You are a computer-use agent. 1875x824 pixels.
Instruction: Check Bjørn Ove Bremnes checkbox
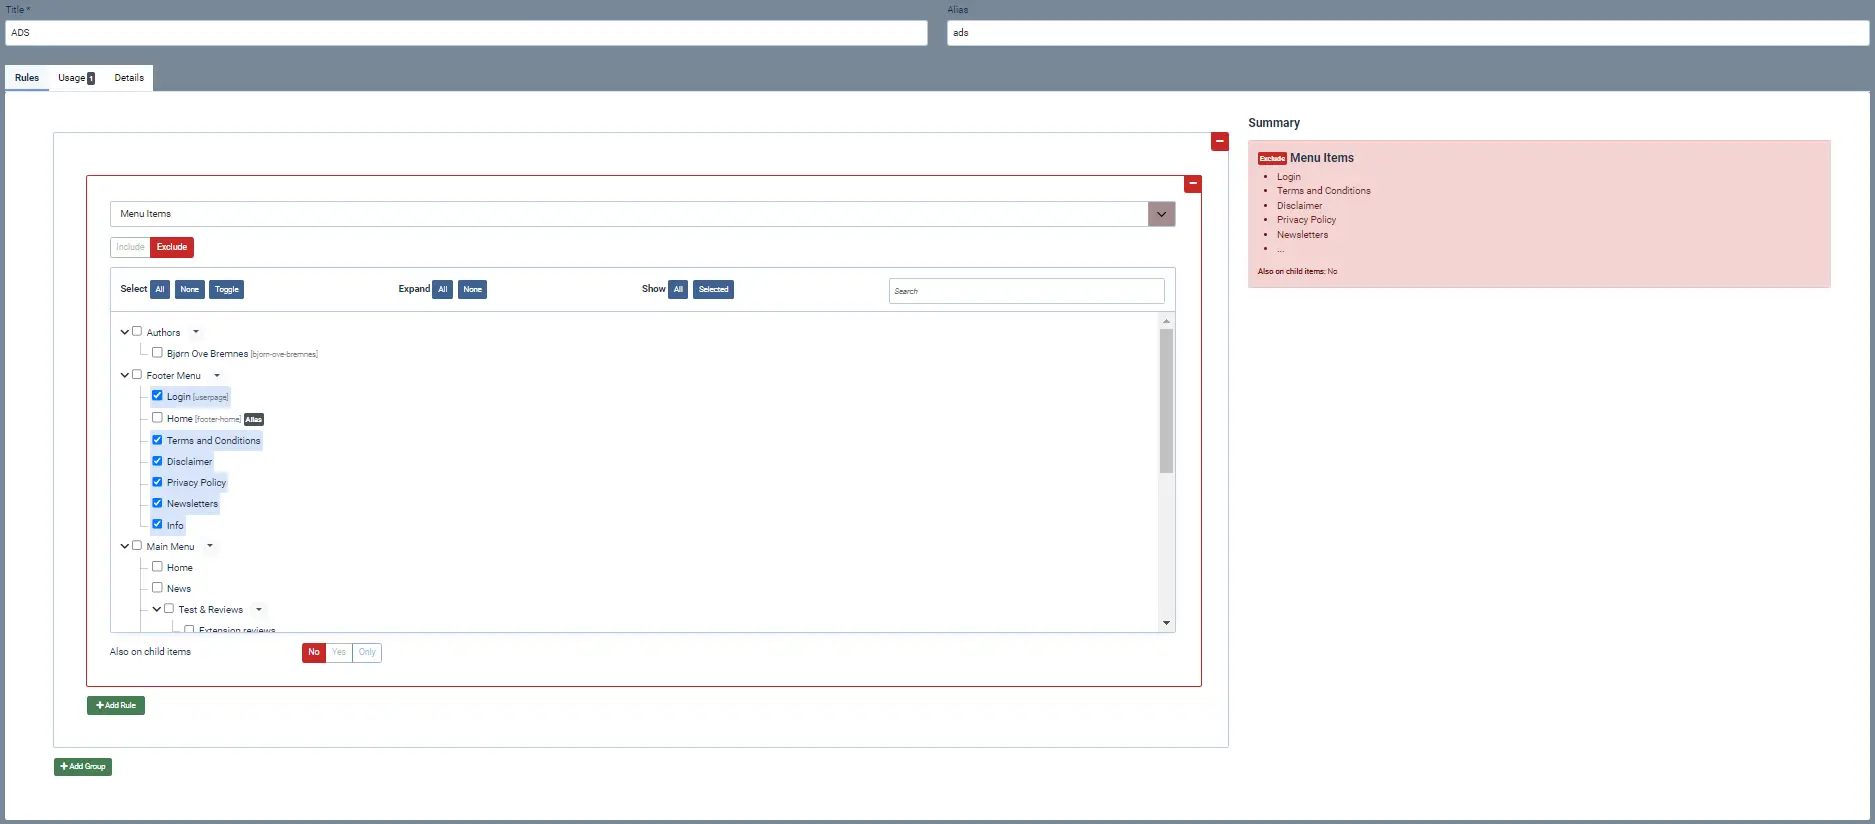point(157,352)
